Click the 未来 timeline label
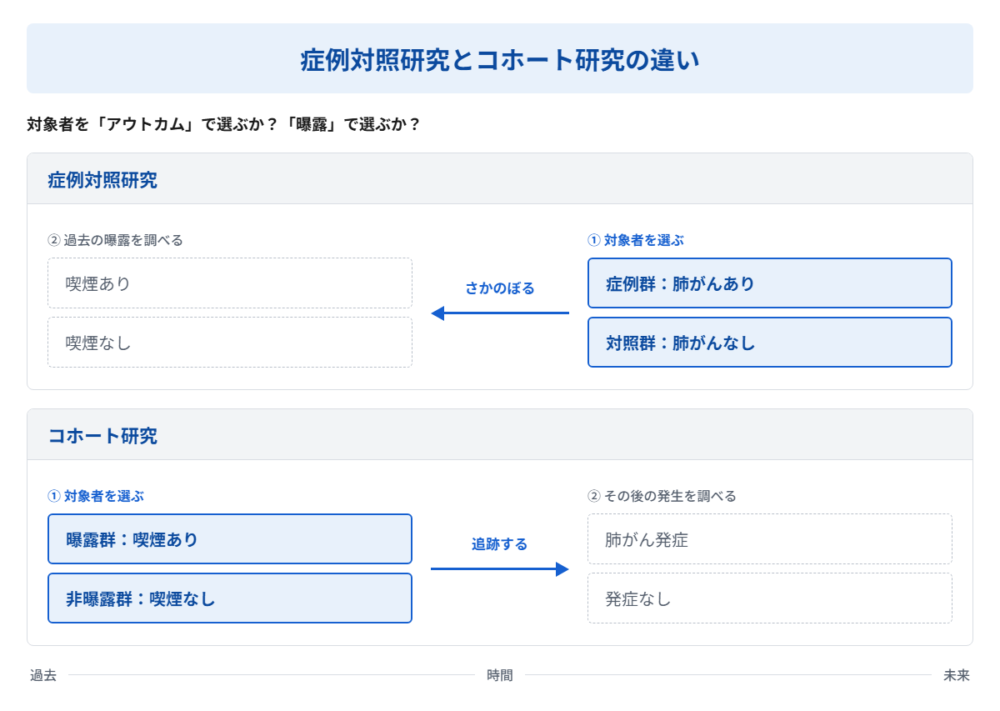This screenshot has height=711, width=1000. (956, 675)
